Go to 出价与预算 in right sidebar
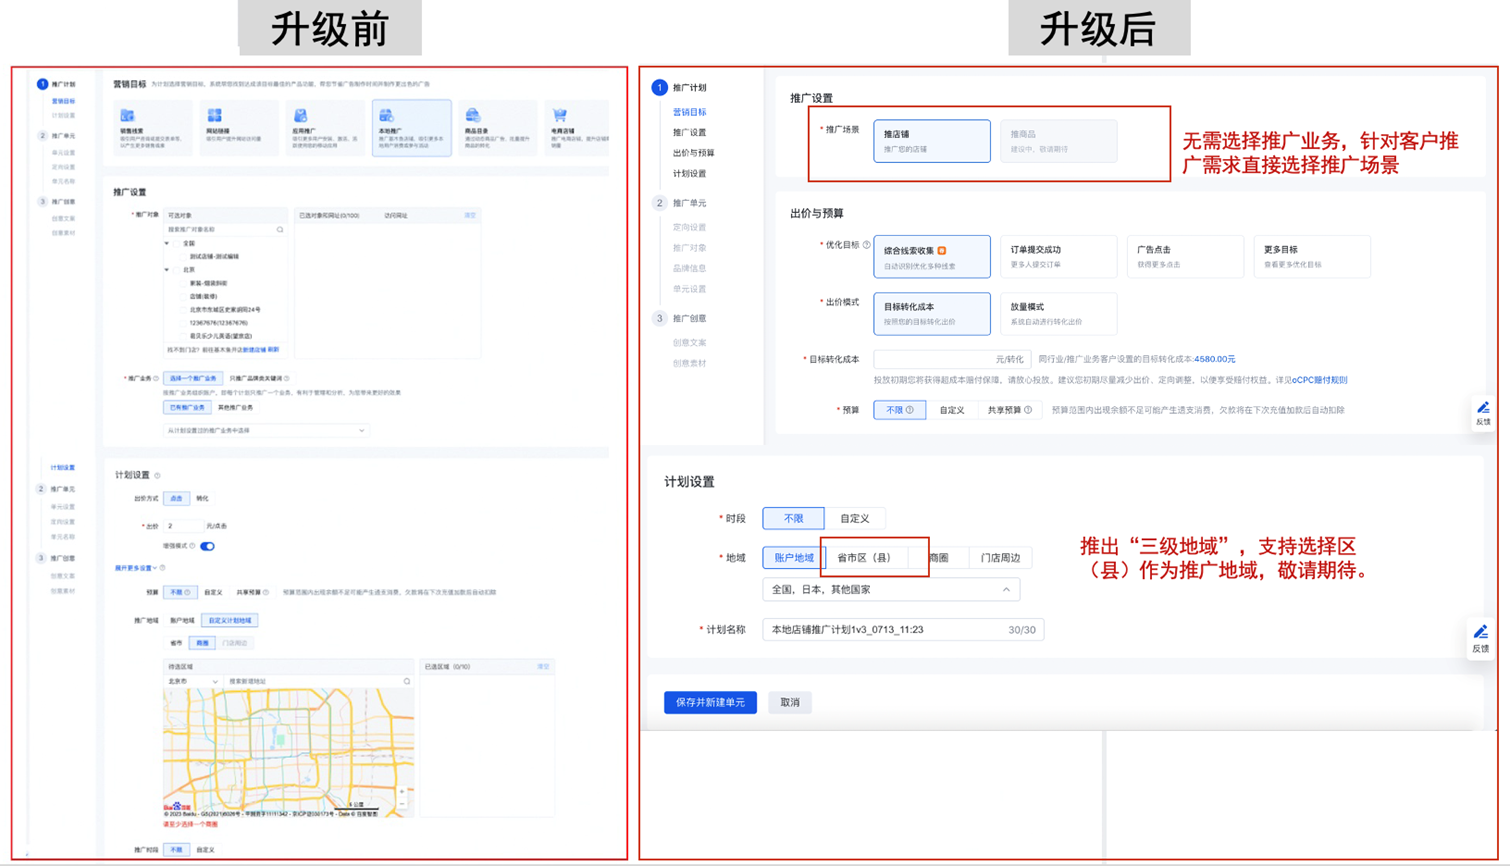This screenshot has height=866, width=1510. pos(693,153)
